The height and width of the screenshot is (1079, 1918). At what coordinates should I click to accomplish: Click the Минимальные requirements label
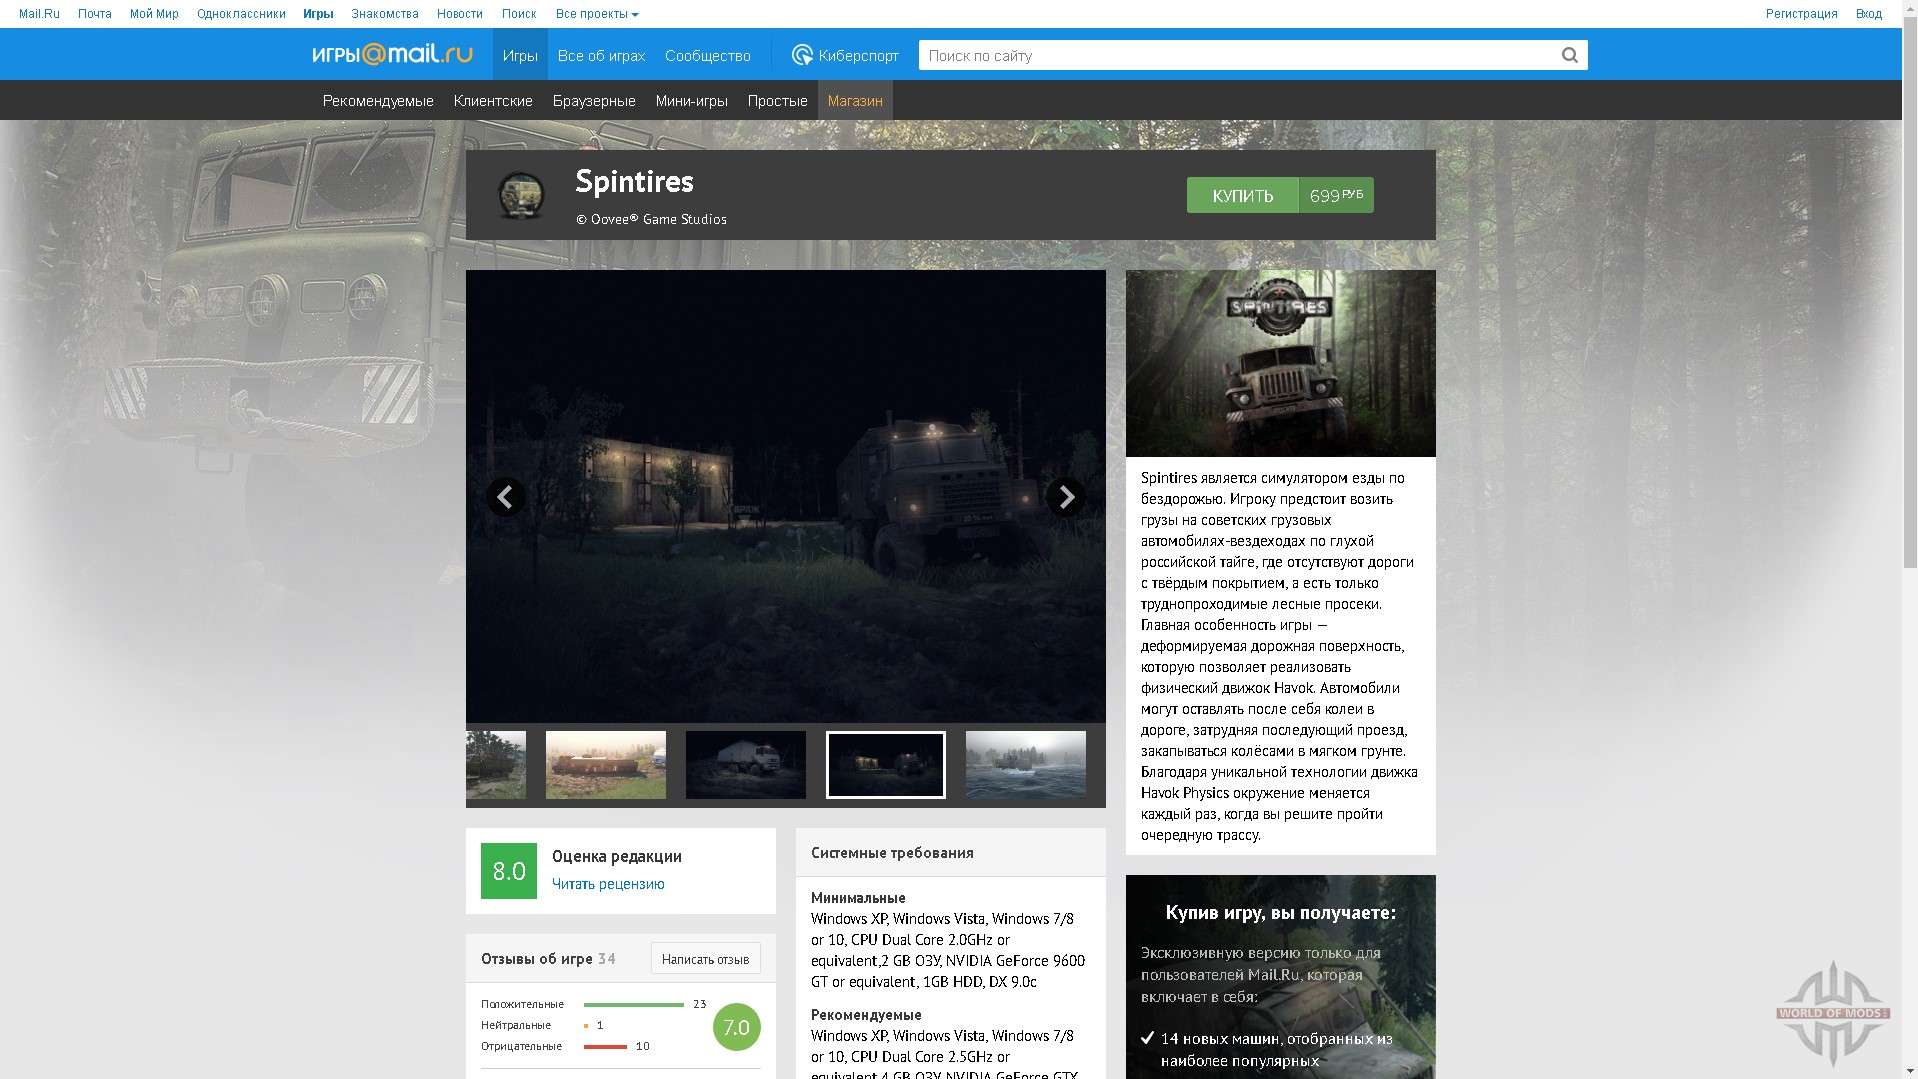click(x=858, y=898)
